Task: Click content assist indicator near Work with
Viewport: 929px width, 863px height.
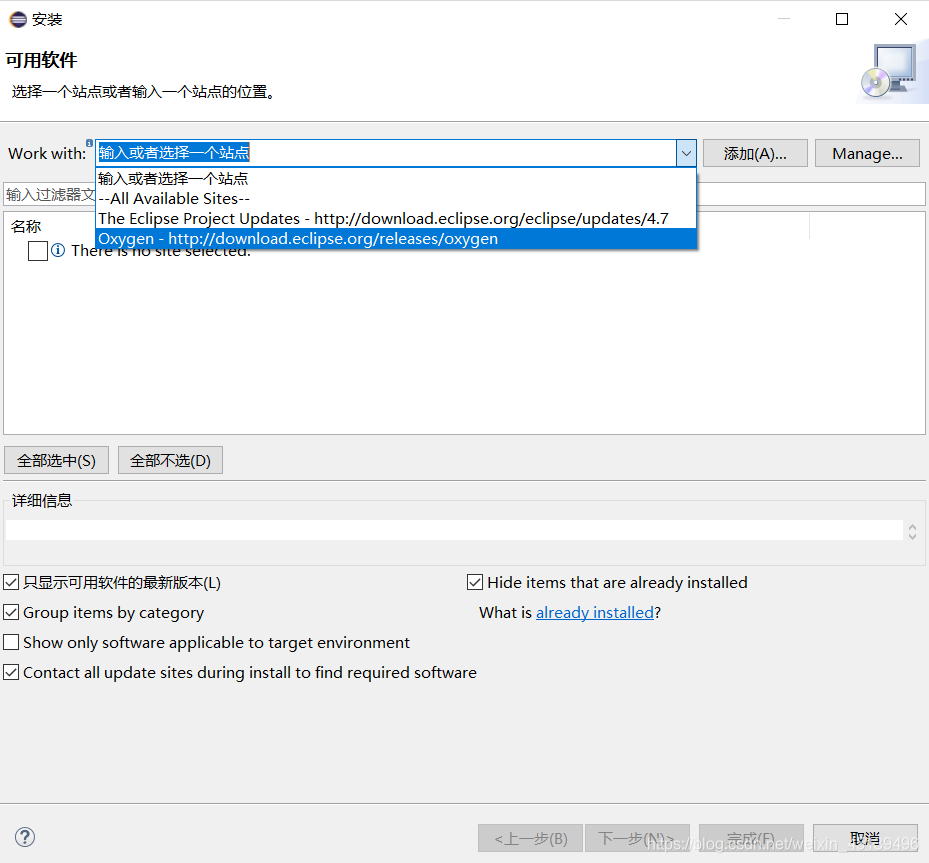Action: [x=89, y=143]
